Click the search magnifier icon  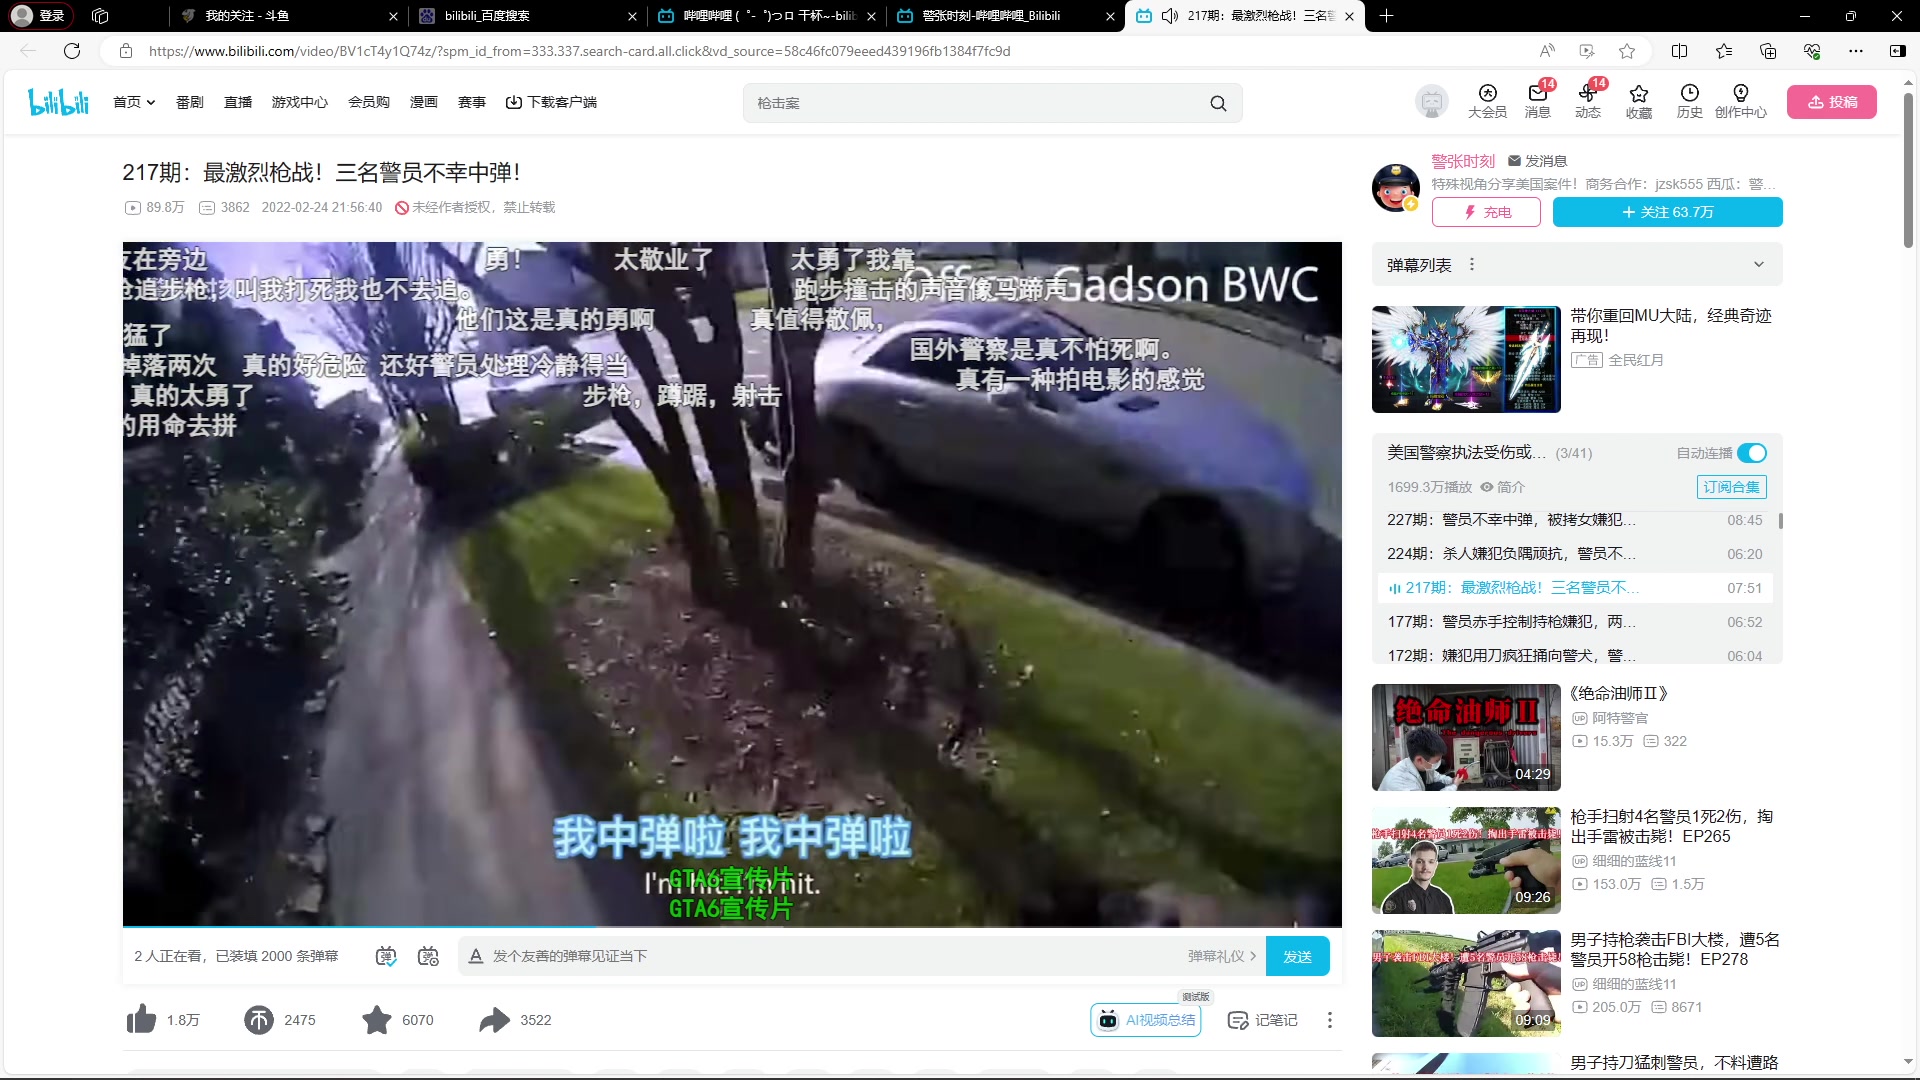point(1218,103)
